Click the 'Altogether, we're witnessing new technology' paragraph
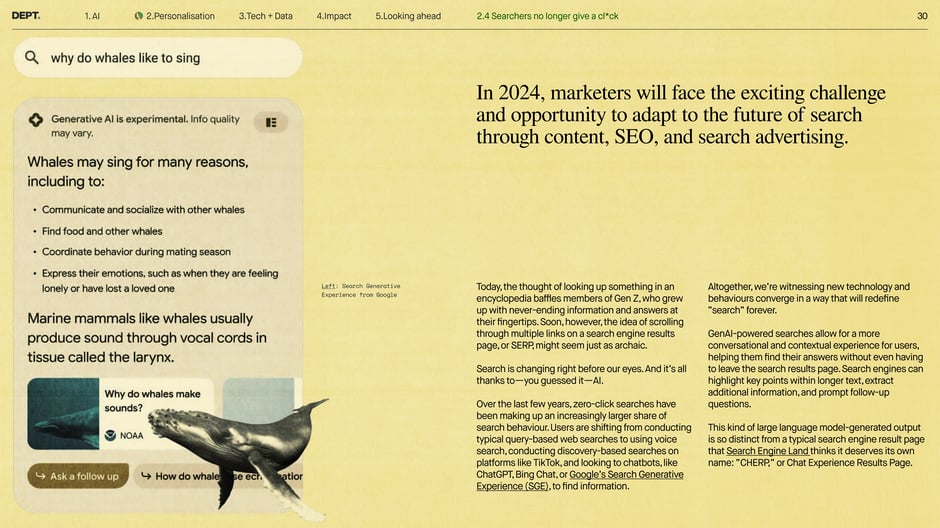The width and height of the screenshot is (940, 528). coord(809,298)
